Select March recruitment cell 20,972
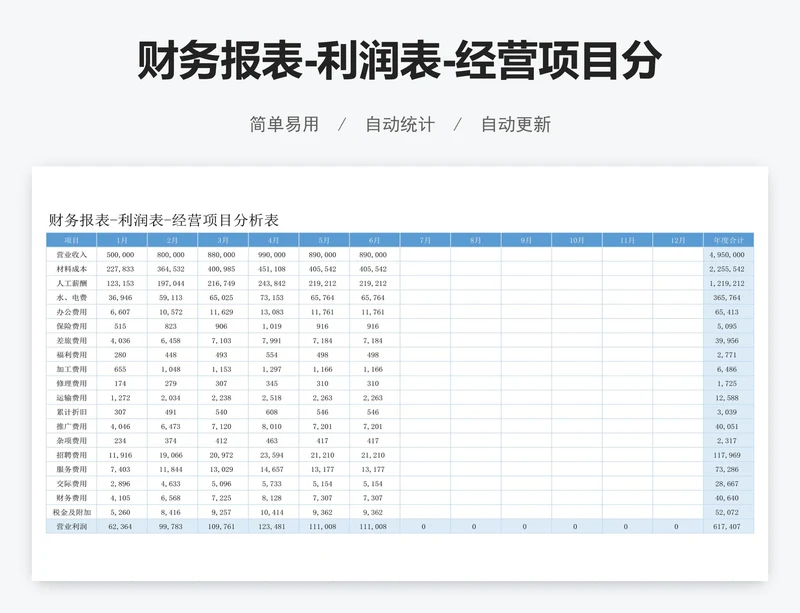Screen dimensions: 800x613 [x=221, y=455]
